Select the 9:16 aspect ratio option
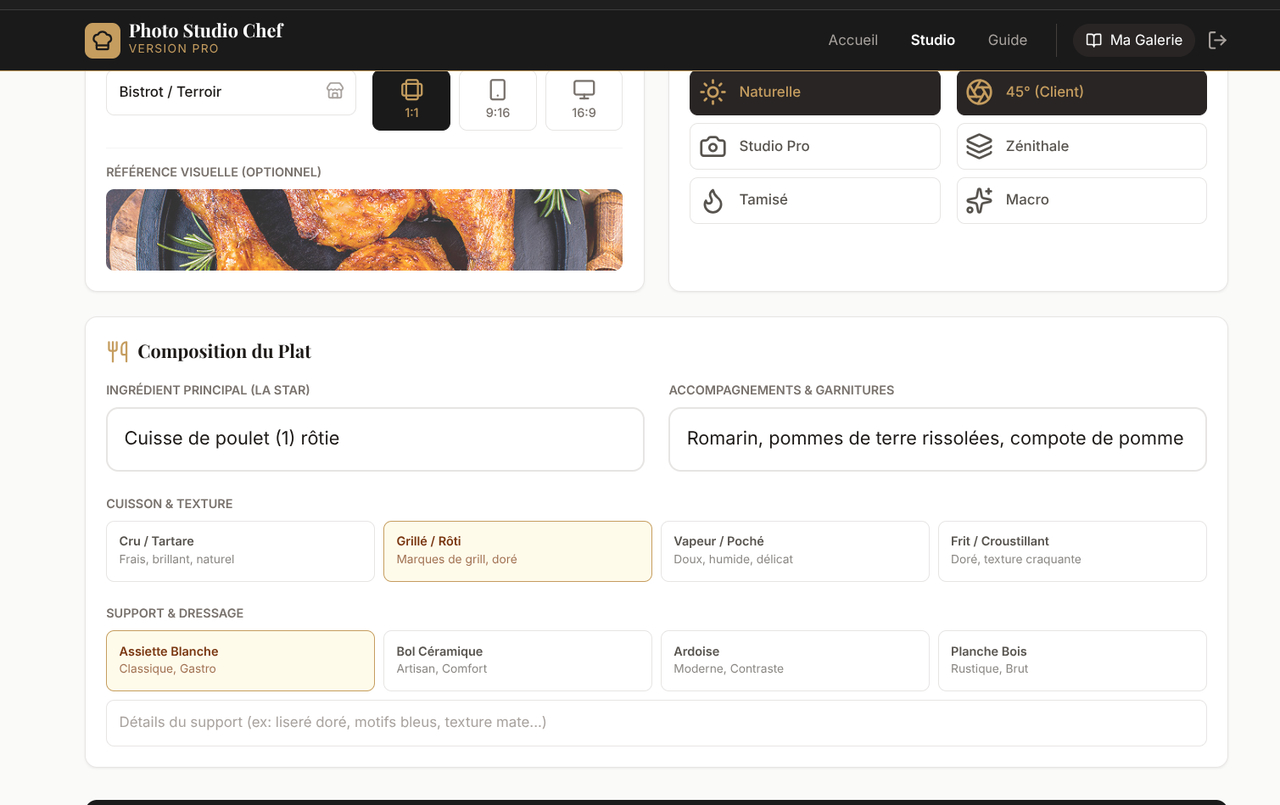Image resolution: width=1280 pixels, height=805 pixels. pyautogui.click(x=497, y=100)
